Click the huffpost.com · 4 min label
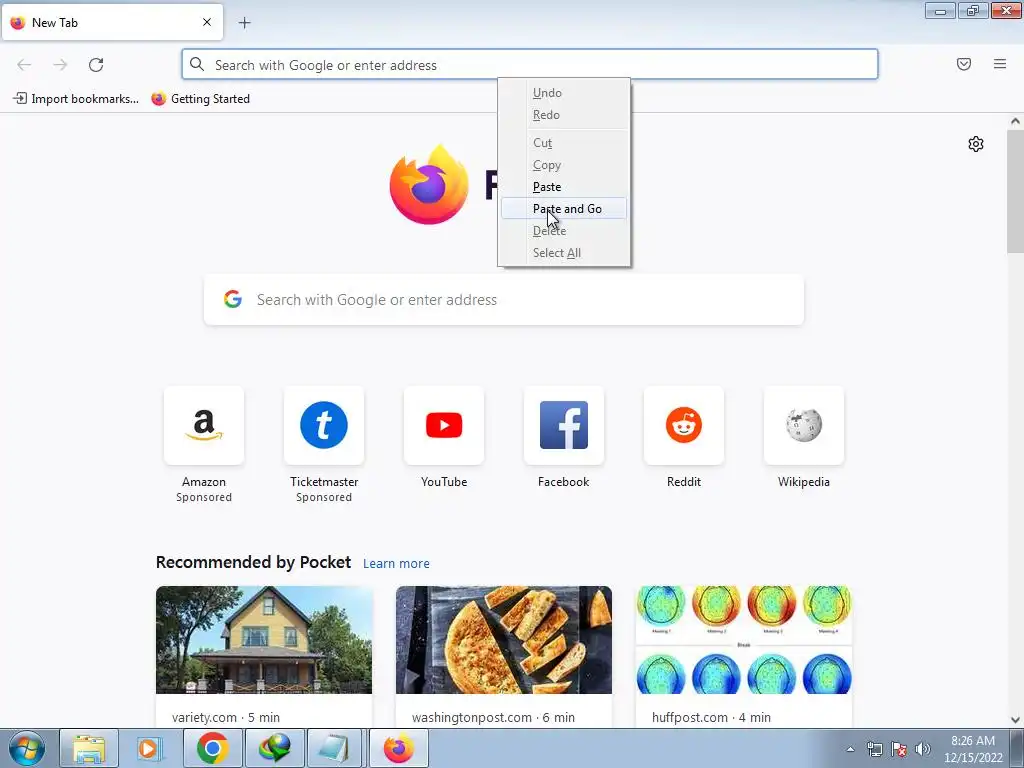Screen dimensions: 1024x768 (711, 717)
